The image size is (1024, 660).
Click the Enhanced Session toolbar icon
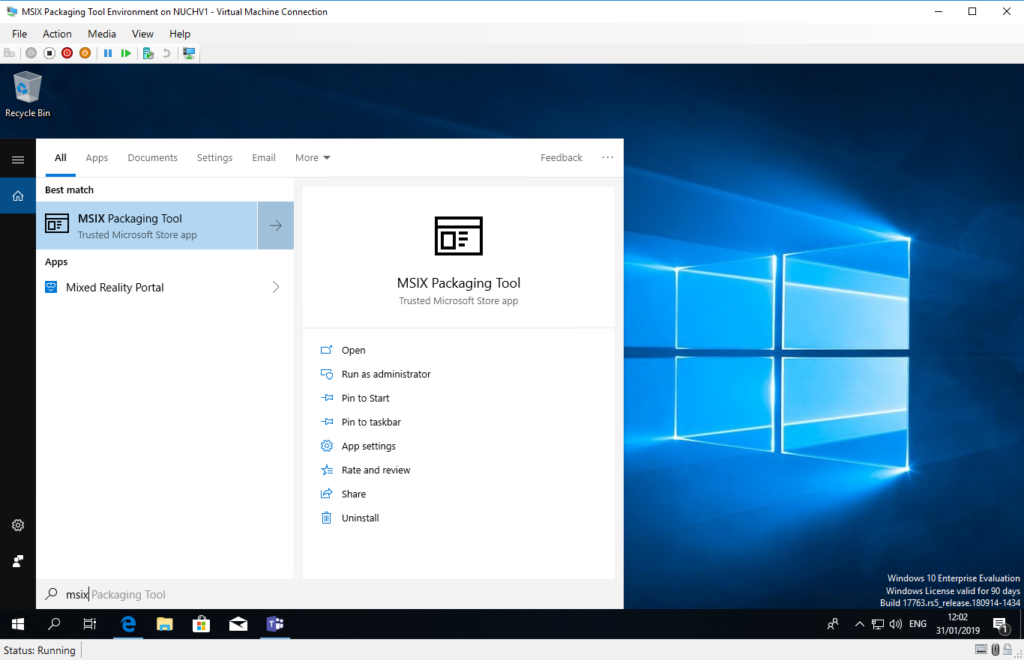[x=189, y=53]
